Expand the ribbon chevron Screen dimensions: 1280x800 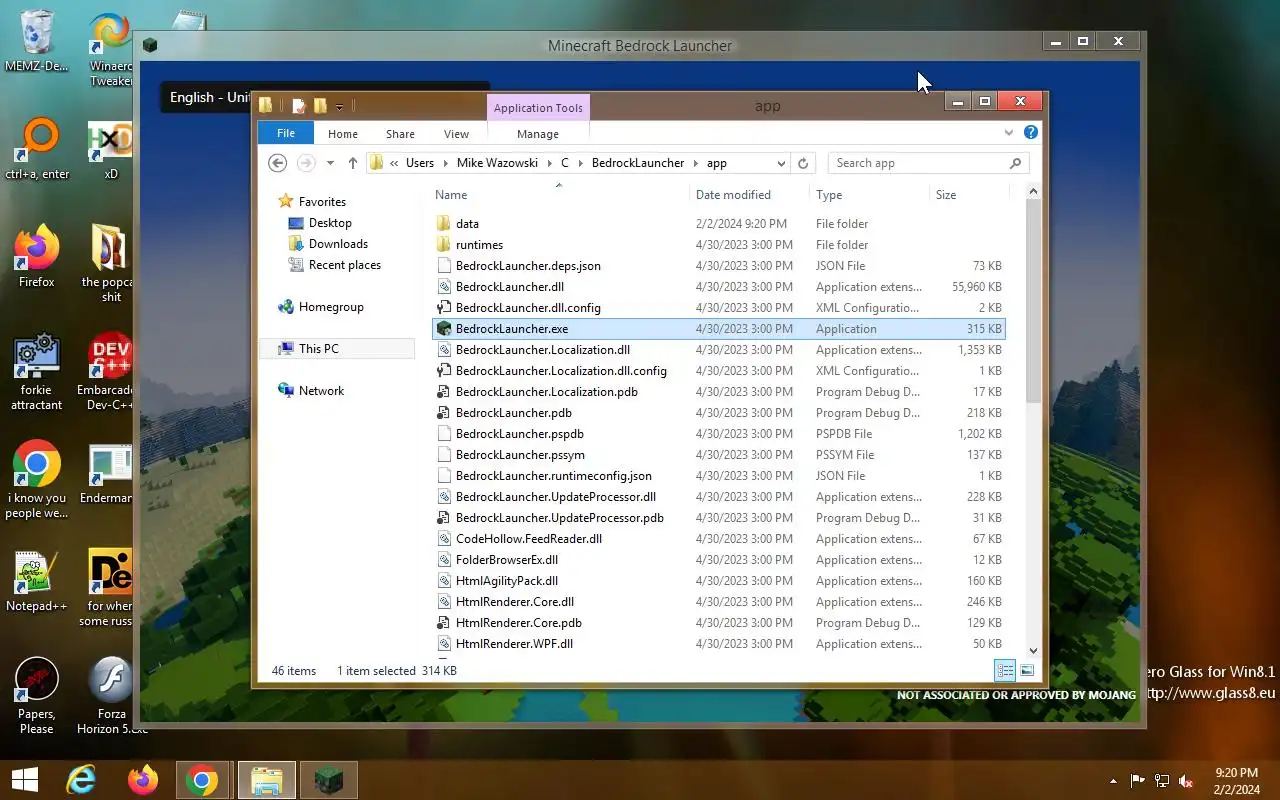1009,132
